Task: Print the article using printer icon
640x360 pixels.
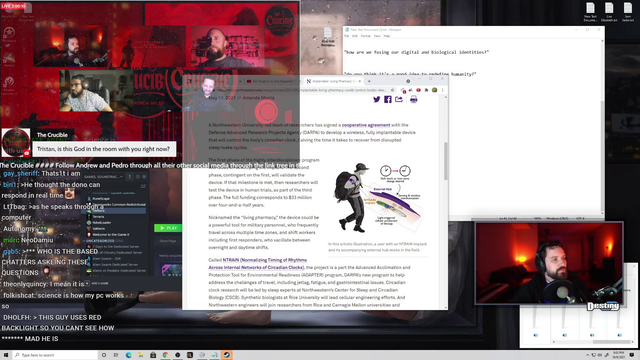Action: (413, 99)
